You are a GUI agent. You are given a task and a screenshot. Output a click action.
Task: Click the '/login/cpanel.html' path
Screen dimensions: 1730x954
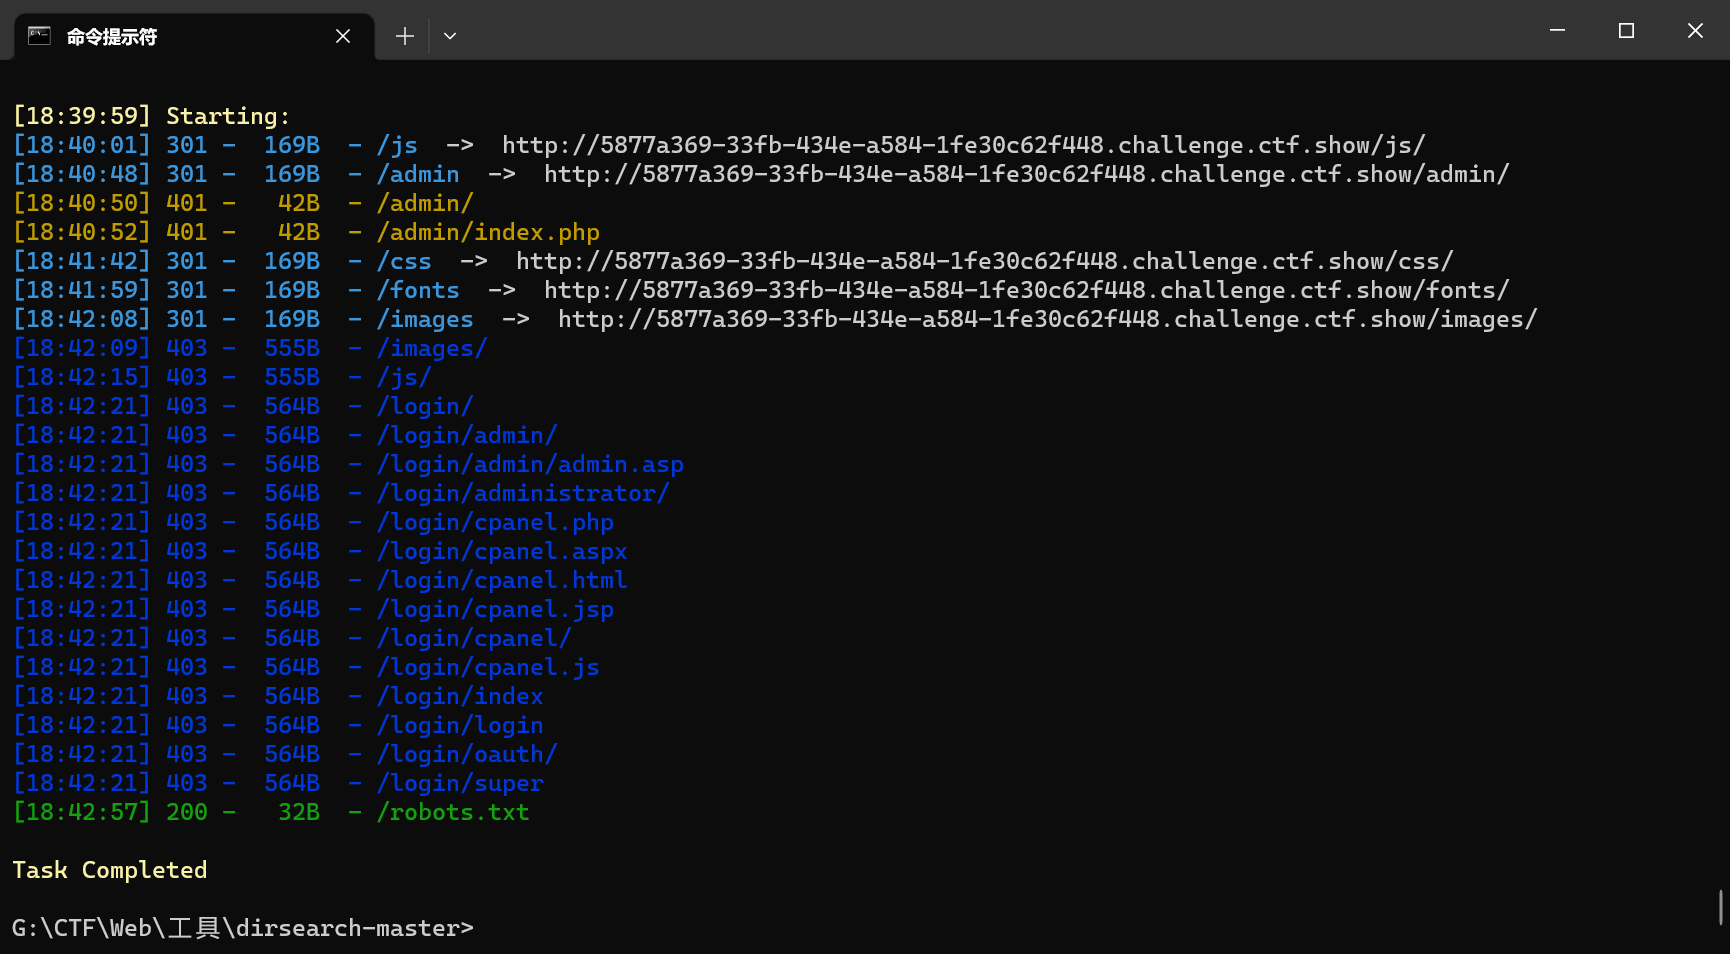pyautogui.click(x=502, y=580)
